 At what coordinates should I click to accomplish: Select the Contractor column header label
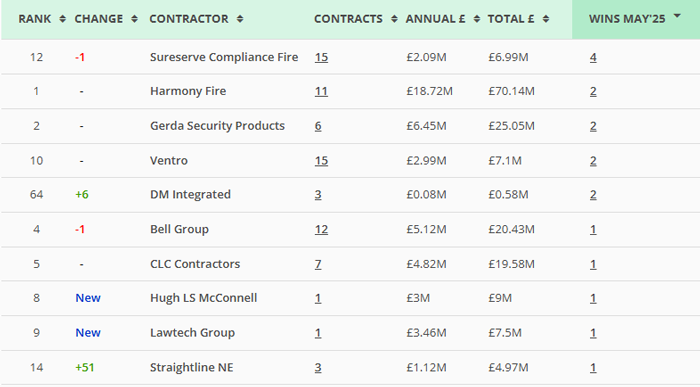pos(189,19)
